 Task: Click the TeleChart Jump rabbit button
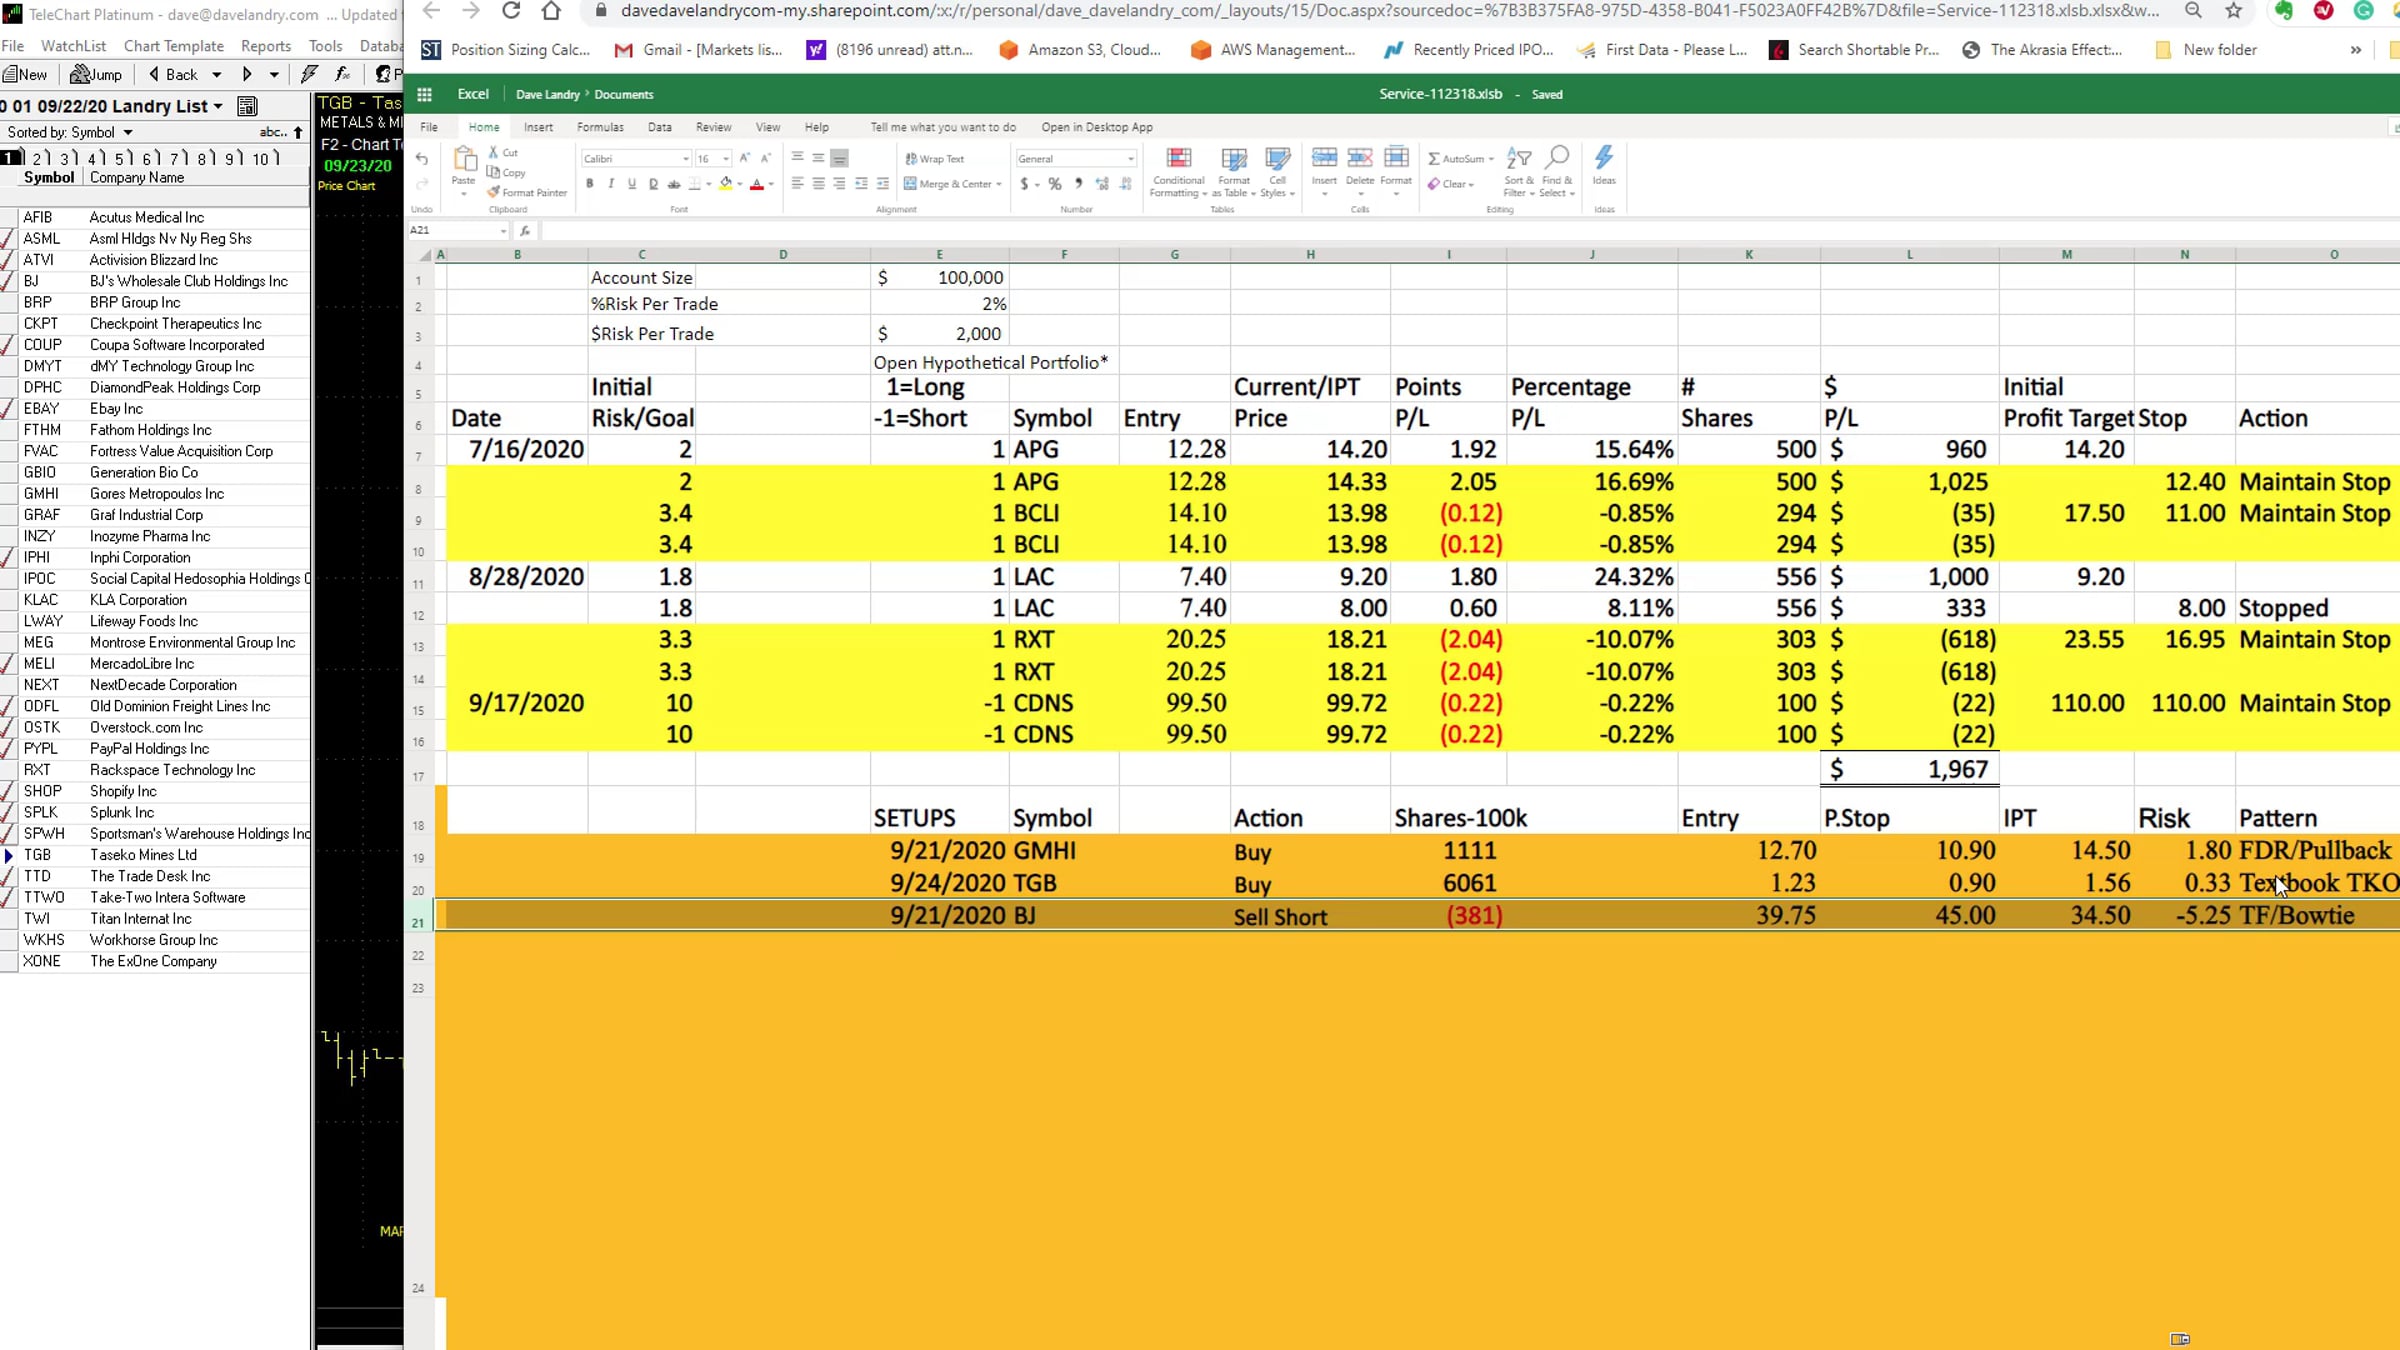(96, 74)
